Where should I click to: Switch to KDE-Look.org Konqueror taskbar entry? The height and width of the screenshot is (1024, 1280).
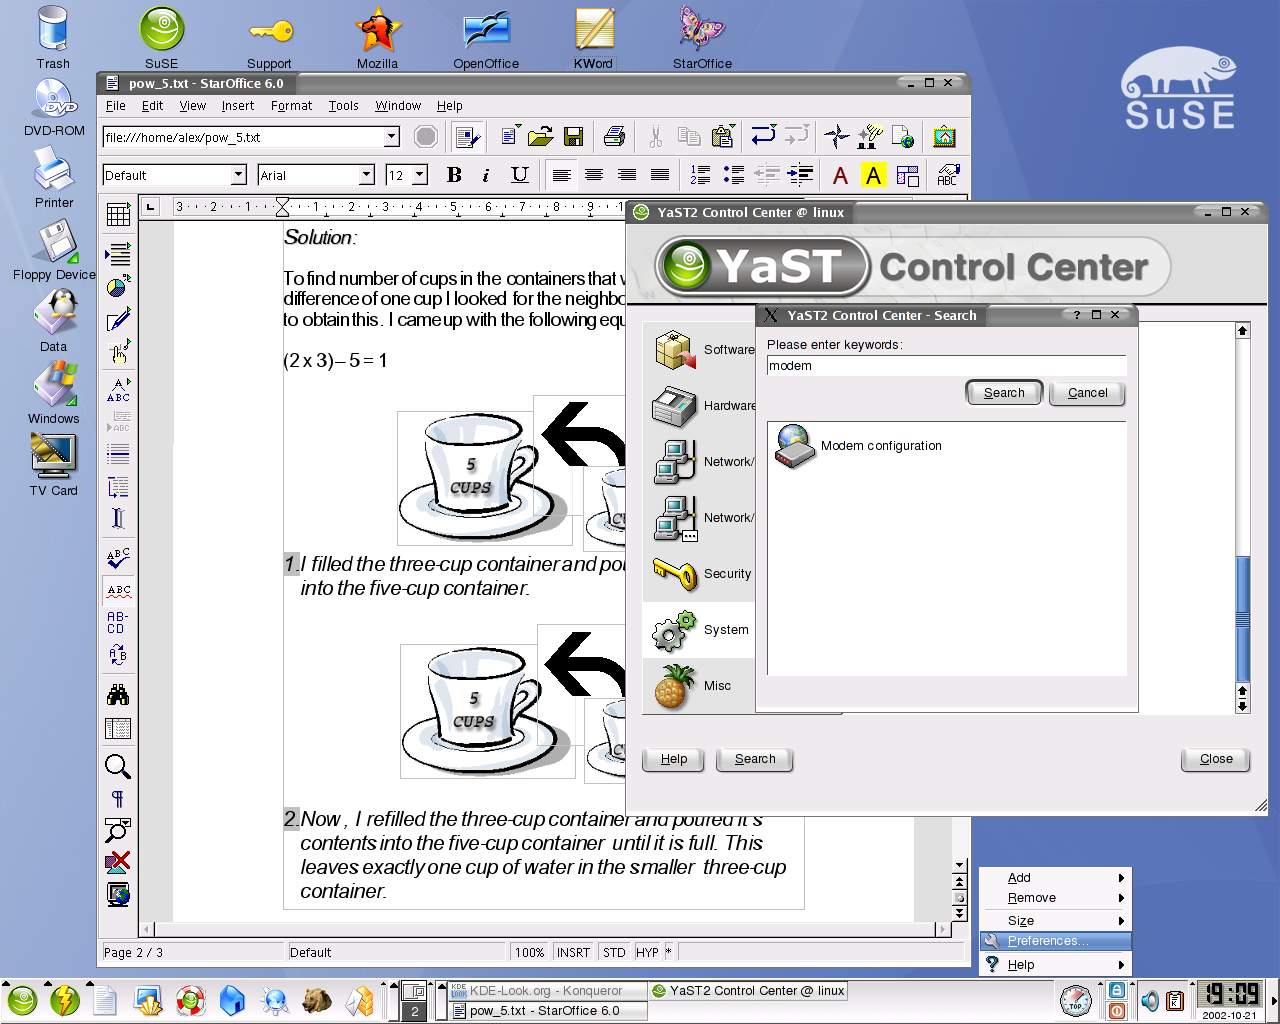(x=546, y=991)
